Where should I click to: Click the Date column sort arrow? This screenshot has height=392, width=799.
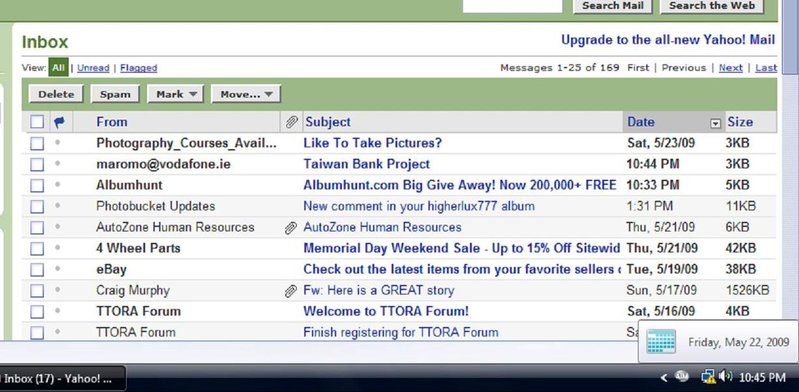tap(716, 123)
